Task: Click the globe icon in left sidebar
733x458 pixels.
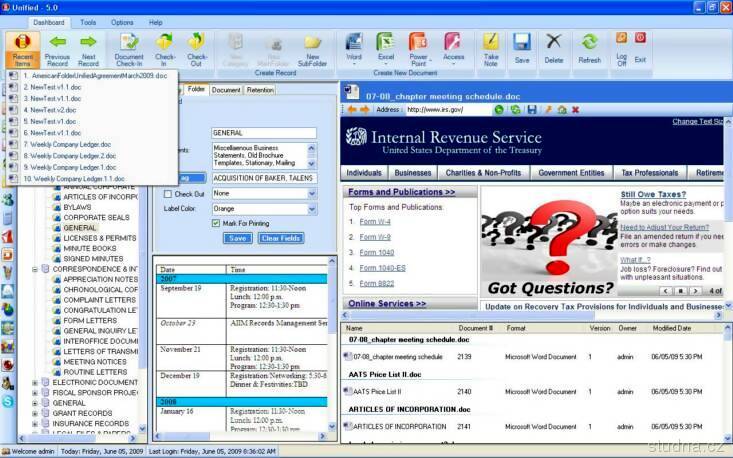Action: tap(8, 309)
